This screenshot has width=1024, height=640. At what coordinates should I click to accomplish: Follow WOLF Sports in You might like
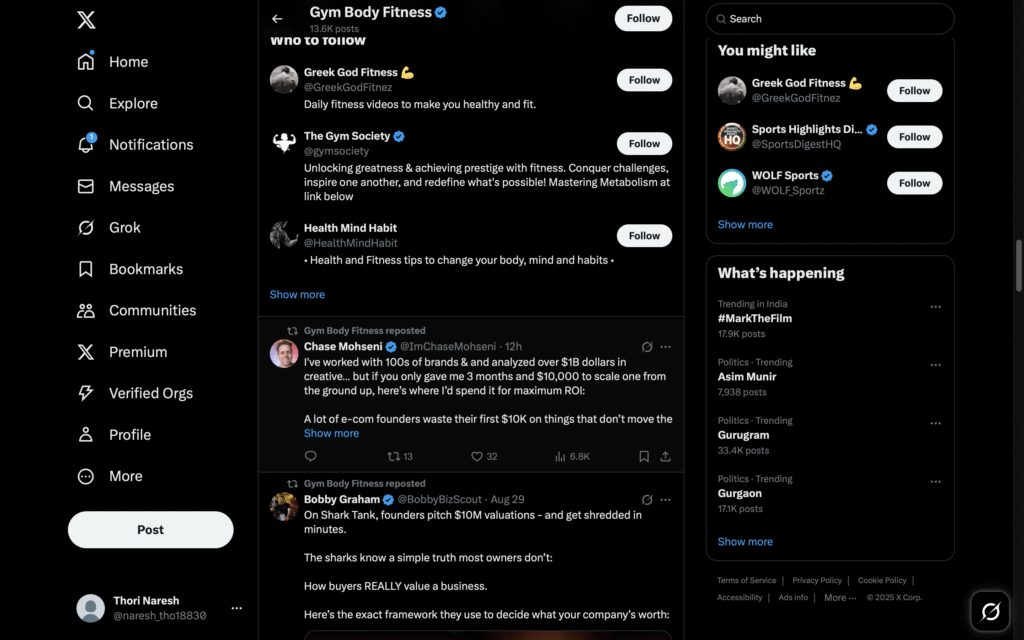914,183
